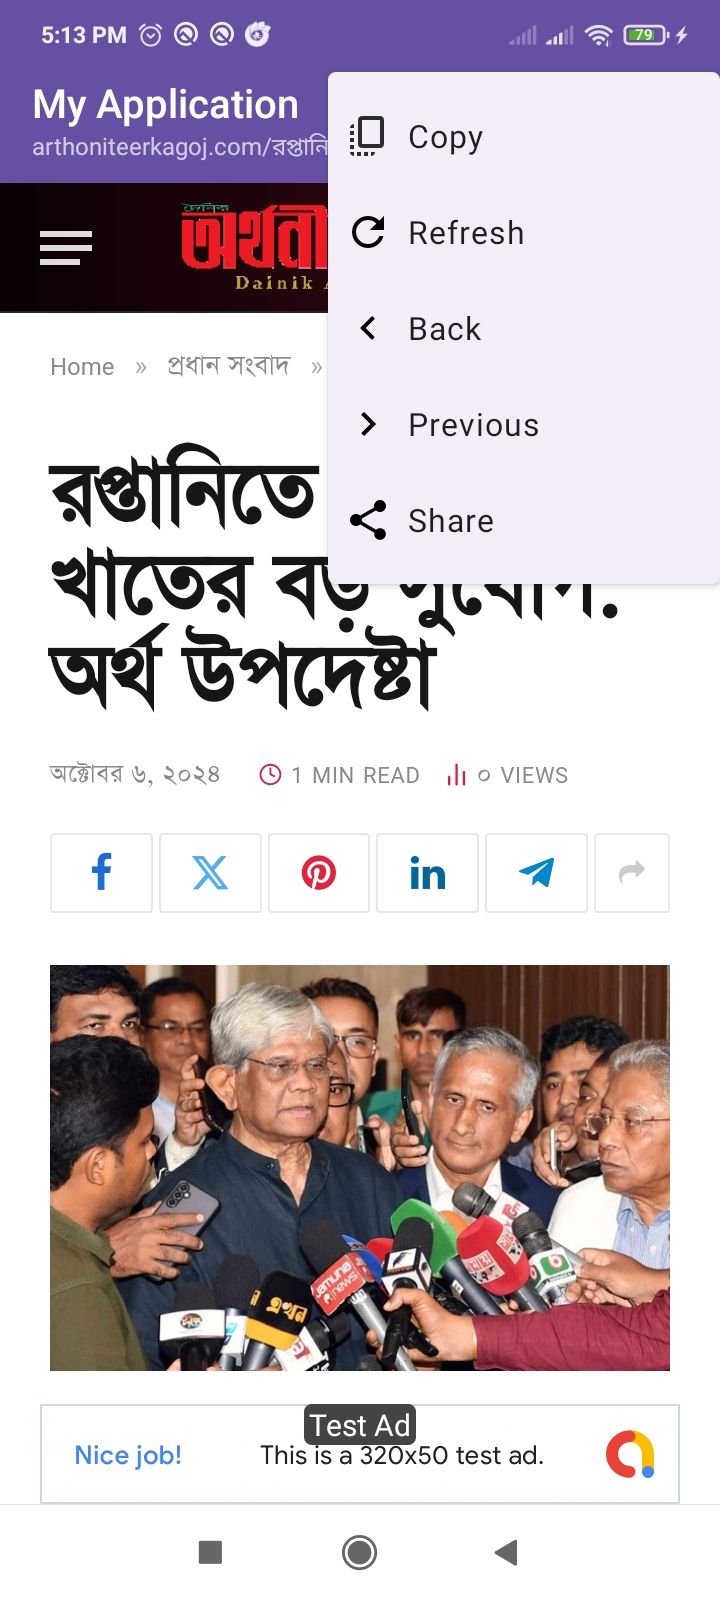The width and height of the screenshot is (720, 1600).
Task: Share via the X (Twitter) icon
Action: coord(210,873)
